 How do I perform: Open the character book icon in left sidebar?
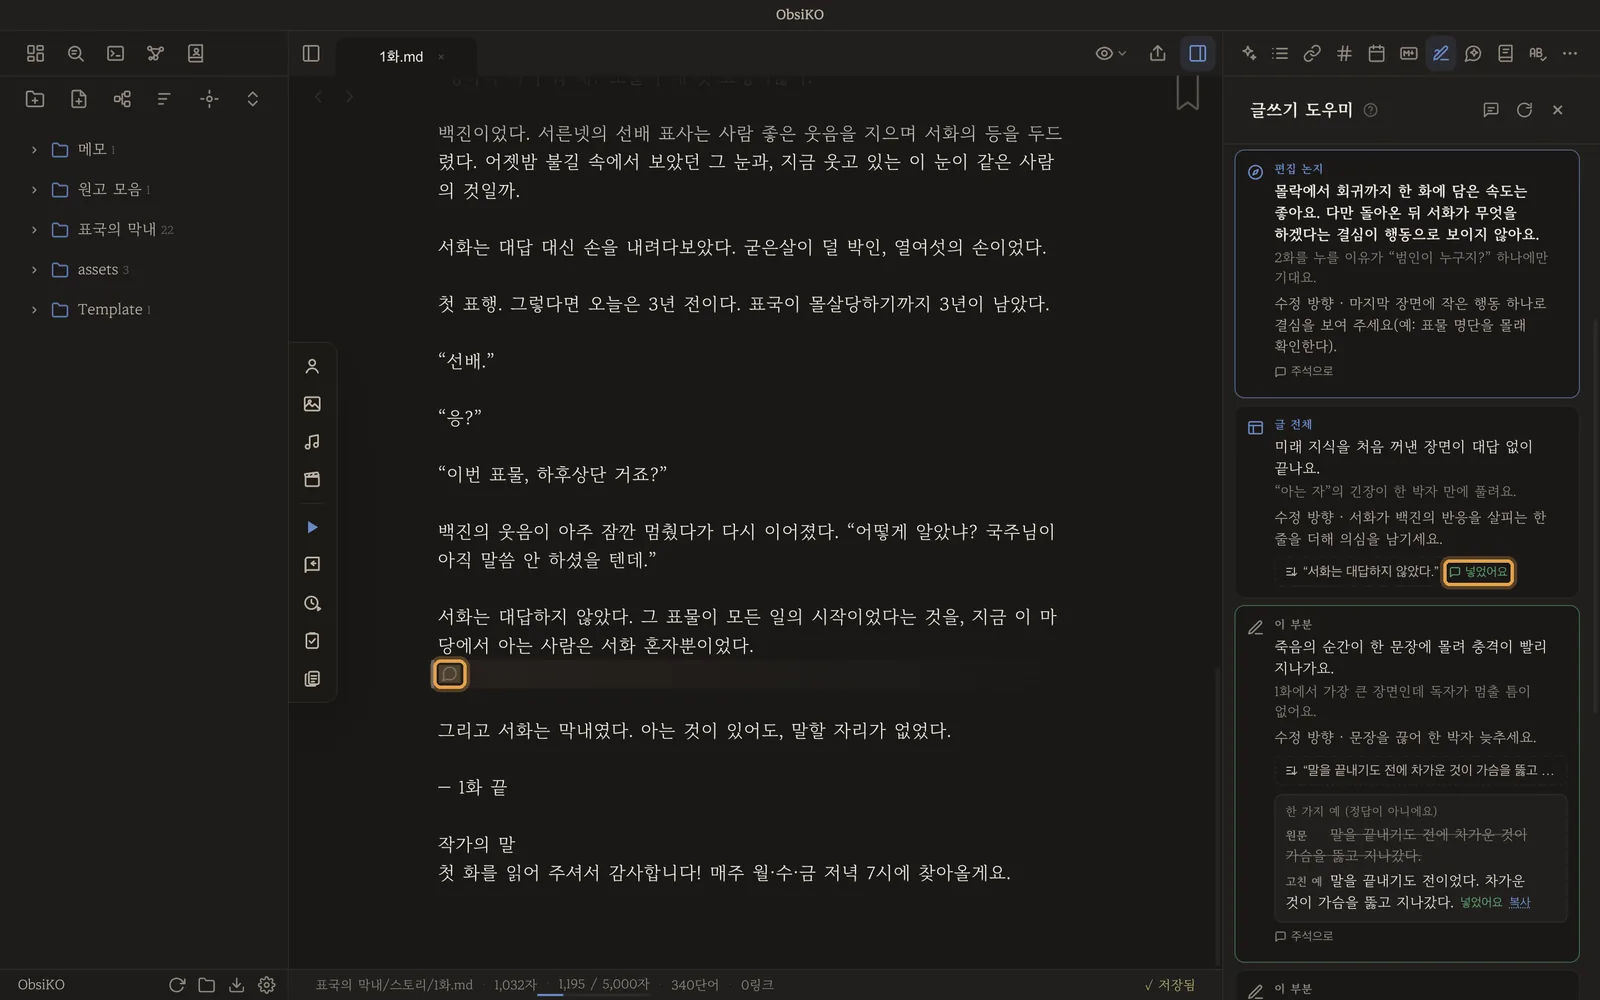pos(196,53)
